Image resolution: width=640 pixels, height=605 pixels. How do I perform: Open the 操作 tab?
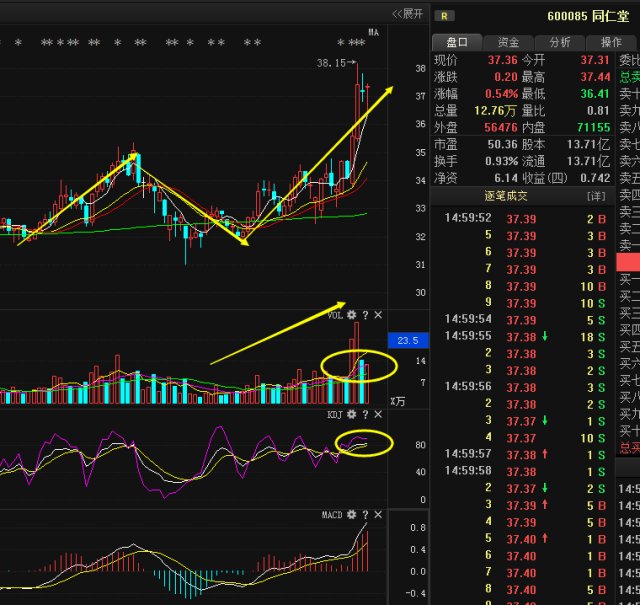coord(610,42)
